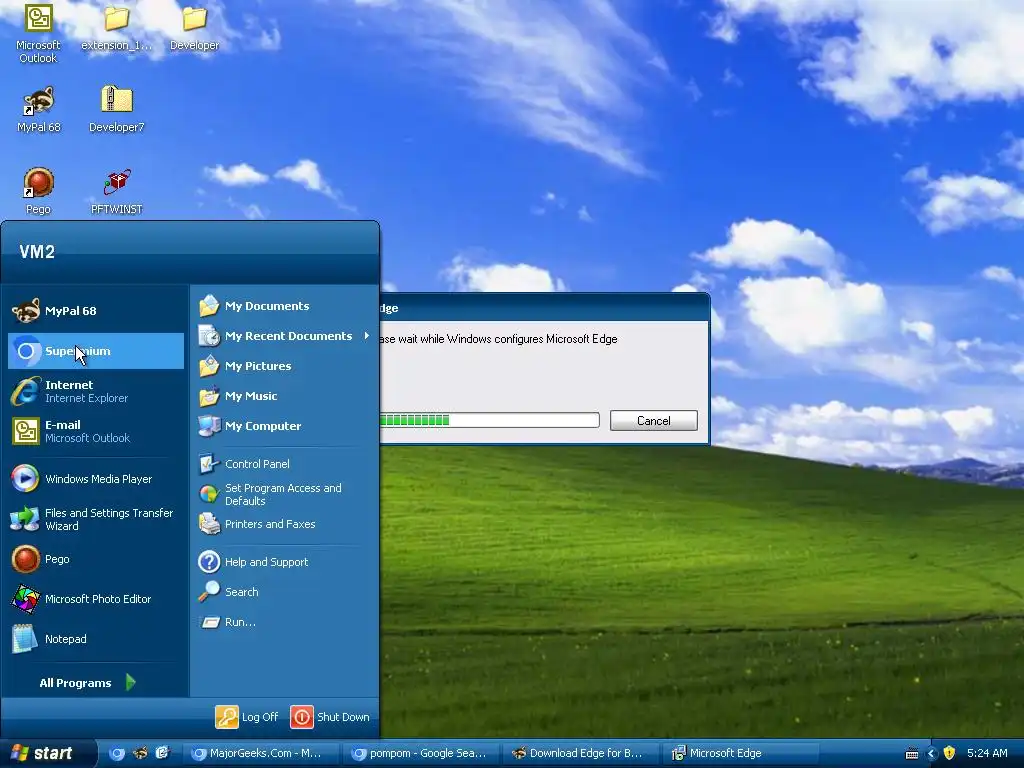
Task: Select MyPal 68 desktop shortcut
Action: [x=38, y=110]
